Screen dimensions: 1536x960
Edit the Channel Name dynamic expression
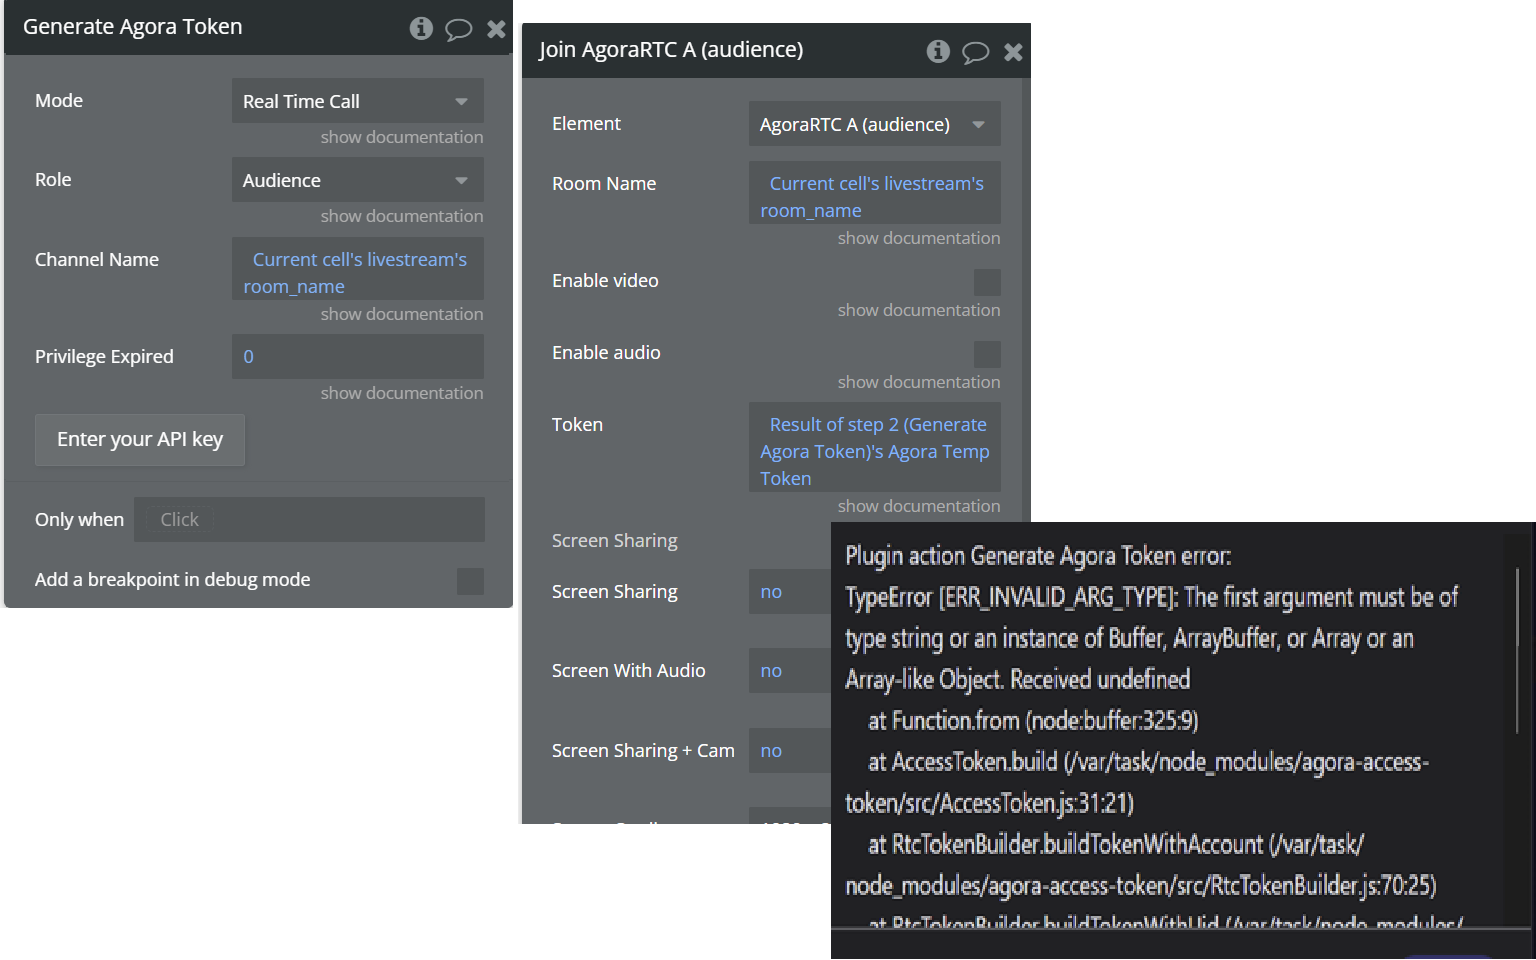pos(358,269)
